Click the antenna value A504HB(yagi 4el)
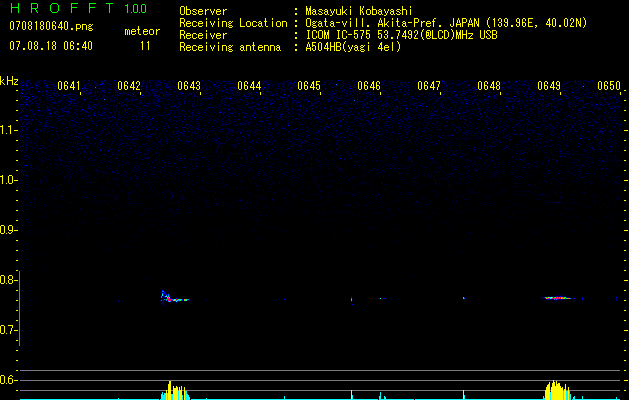 point(353,47)
